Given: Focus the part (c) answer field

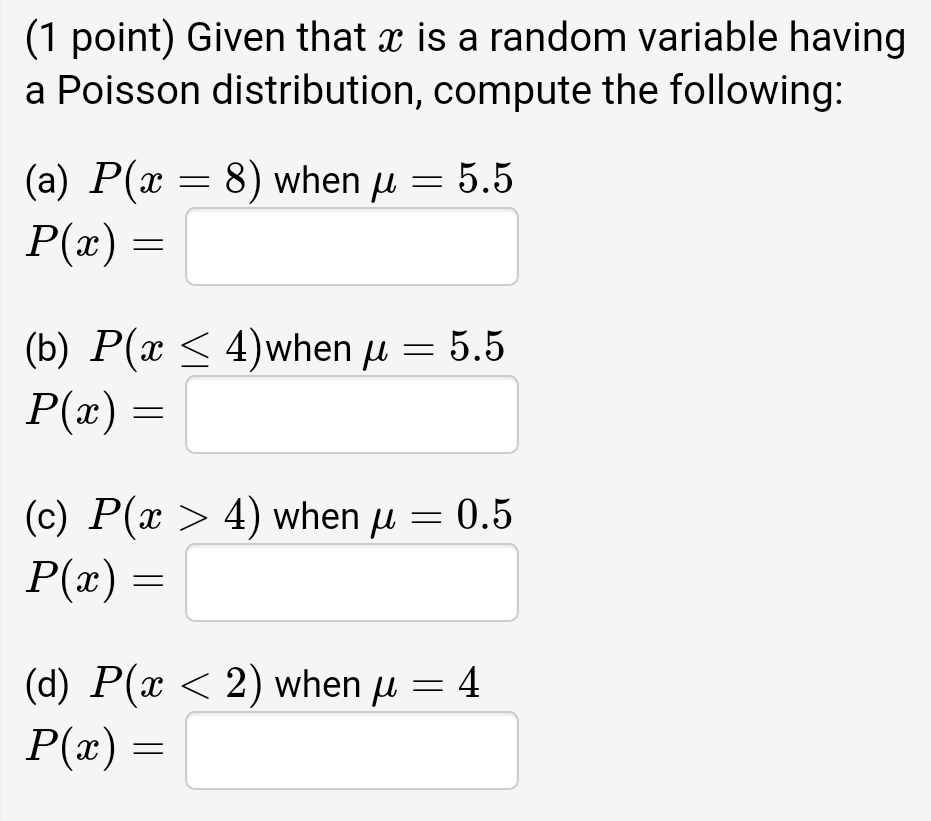Looking at the screenshot, I should (x=352, y=582).
